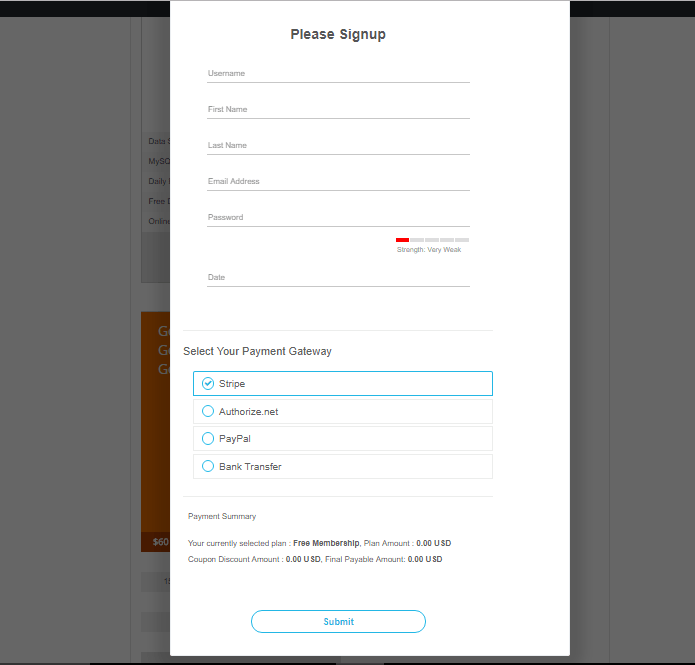Choose Authorize.net as the payment gateway
This screenshot has height=665, width=695.
tap(207, 411)
